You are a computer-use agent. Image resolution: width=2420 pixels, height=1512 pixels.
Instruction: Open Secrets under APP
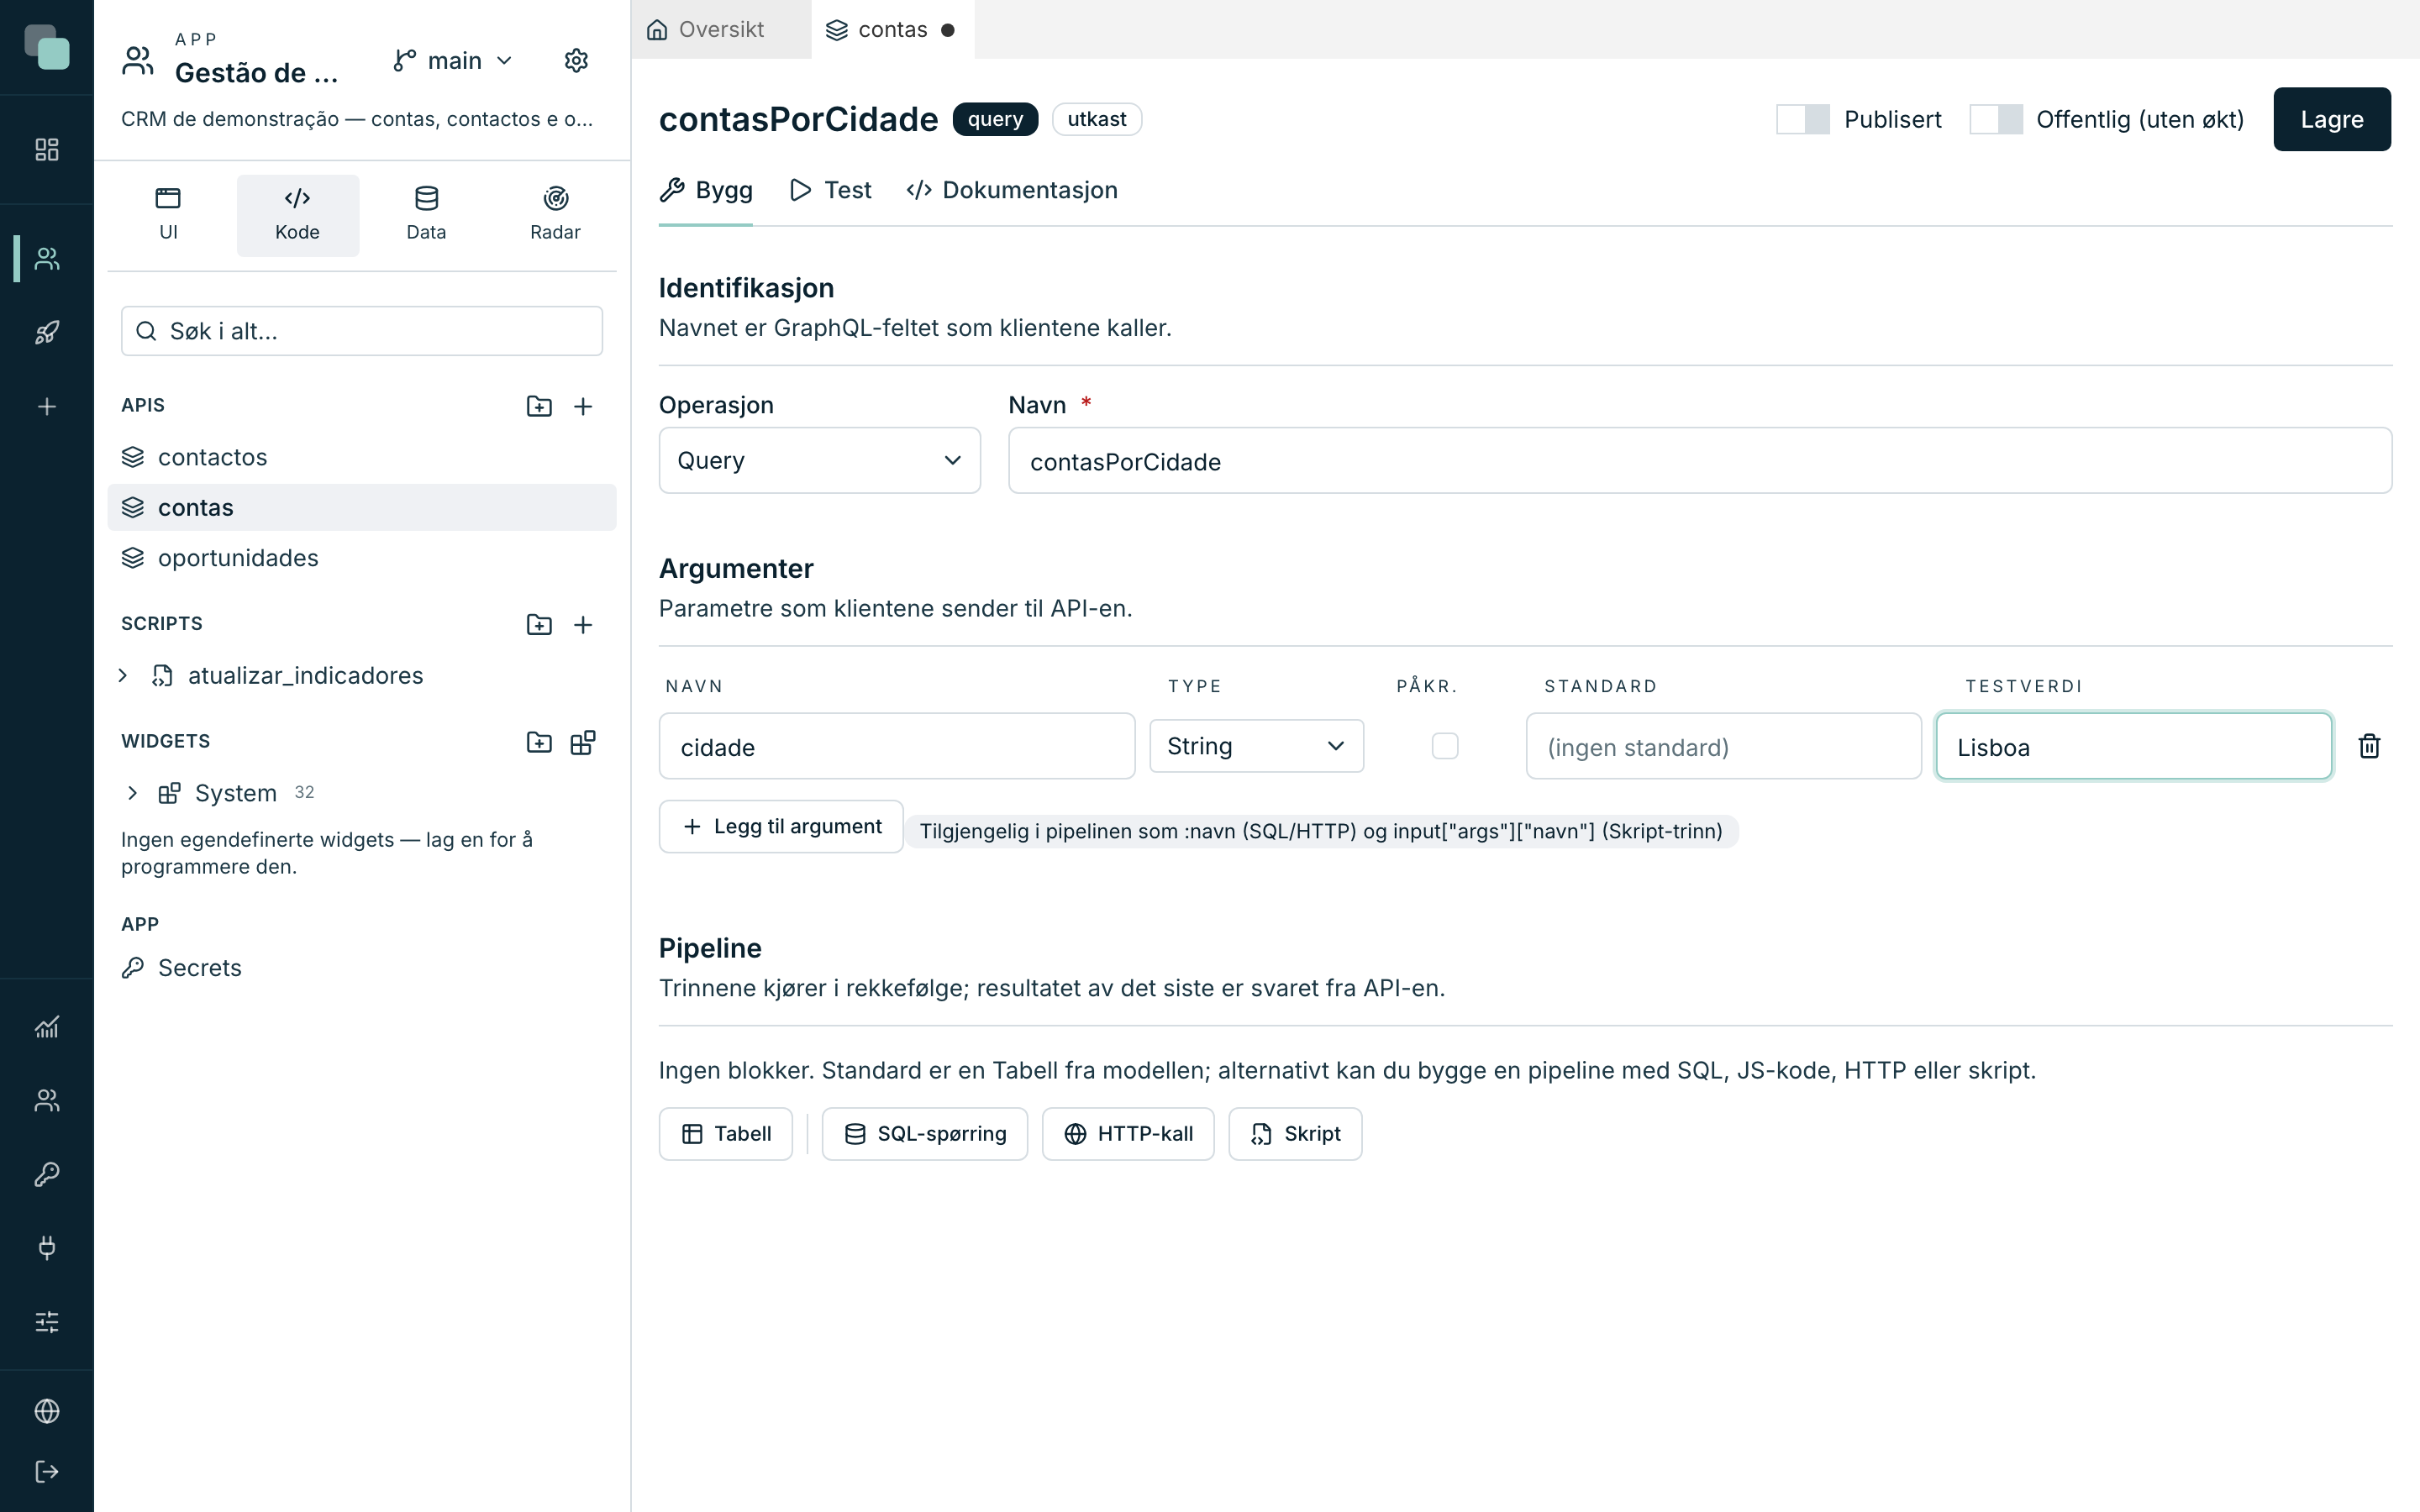coord(362,968)
